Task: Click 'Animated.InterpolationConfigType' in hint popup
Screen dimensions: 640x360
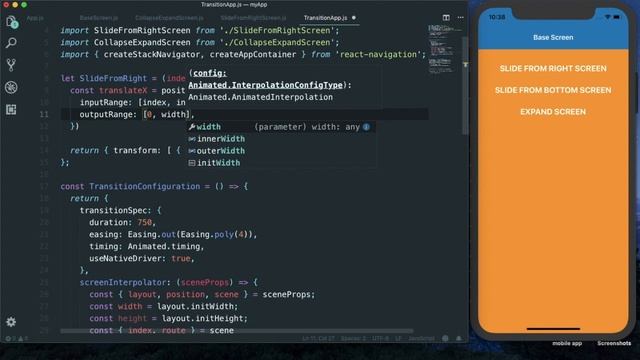Action: (265, 85)
